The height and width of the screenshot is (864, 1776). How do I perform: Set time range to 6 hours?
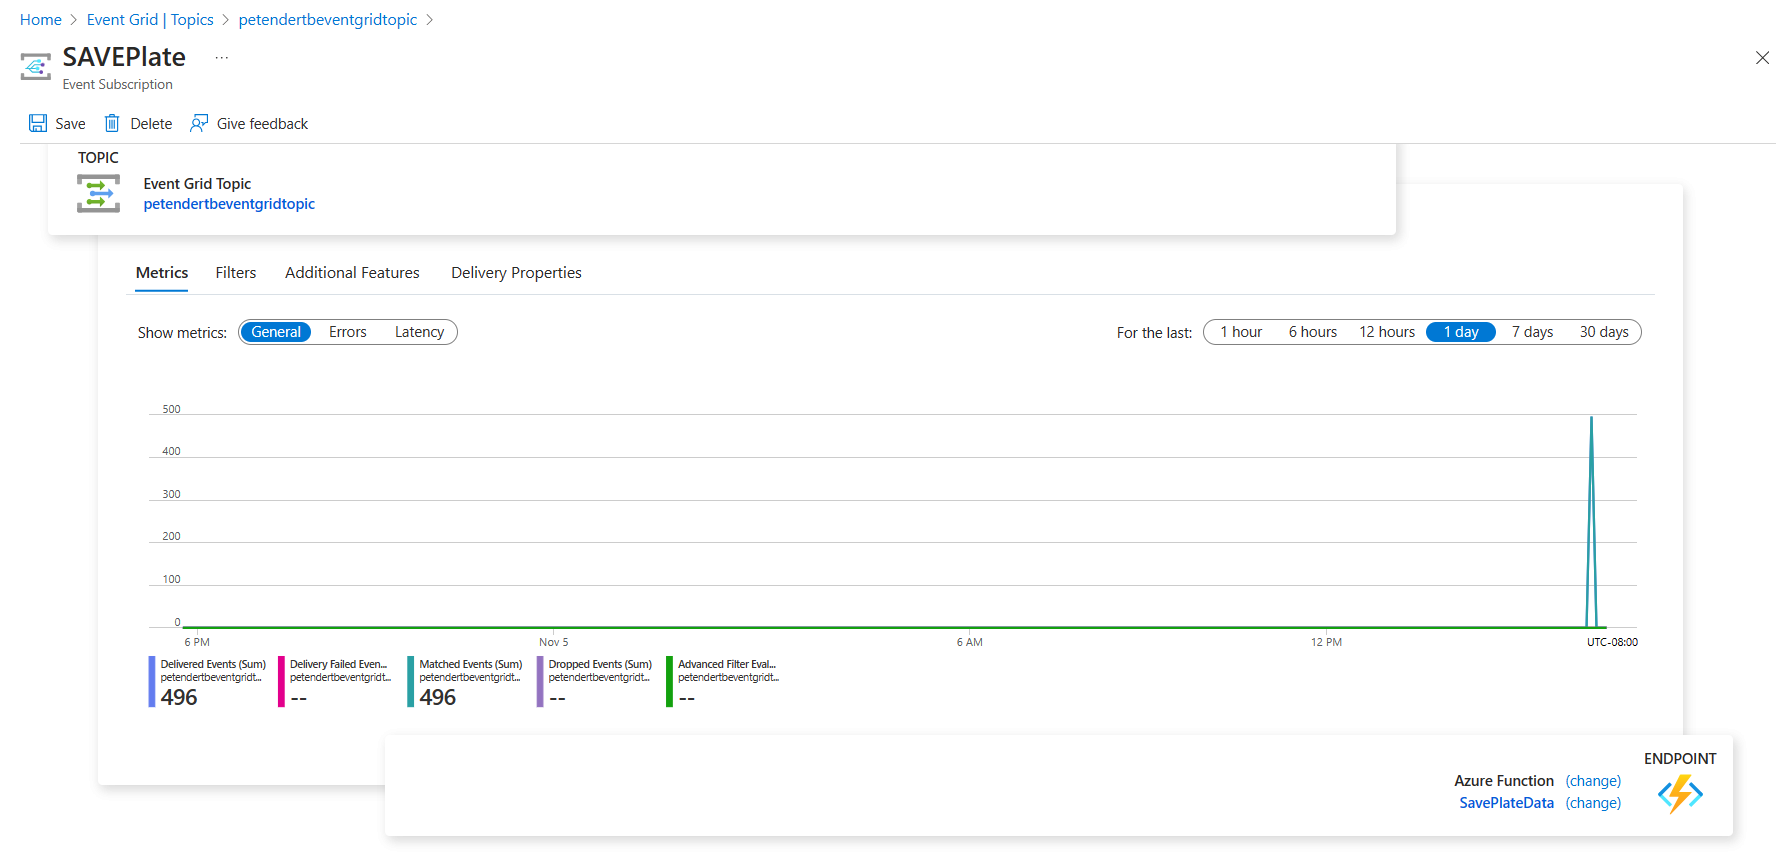(x=1313, y=332)
